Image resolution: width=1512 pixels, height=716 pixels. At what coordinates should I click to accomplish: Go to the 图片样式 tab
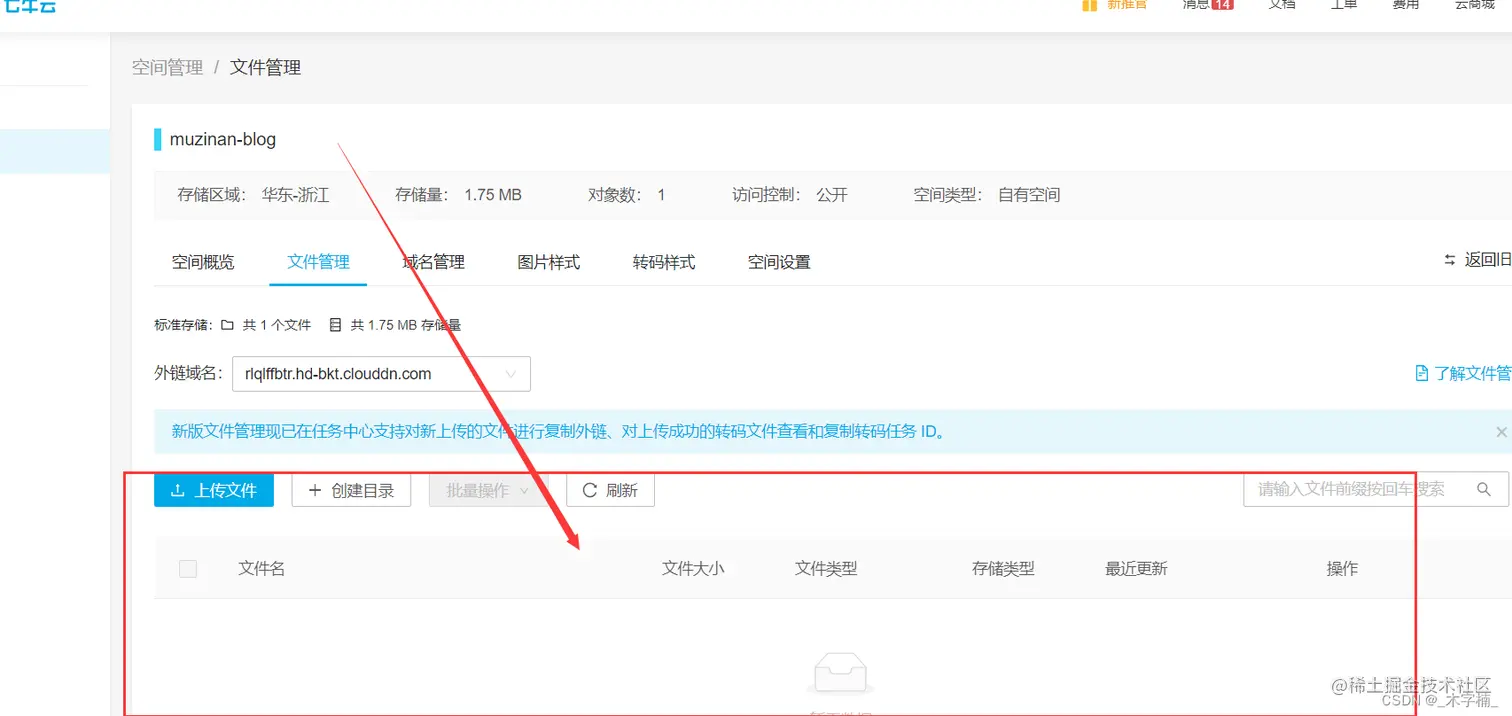(x=548, y=262)
